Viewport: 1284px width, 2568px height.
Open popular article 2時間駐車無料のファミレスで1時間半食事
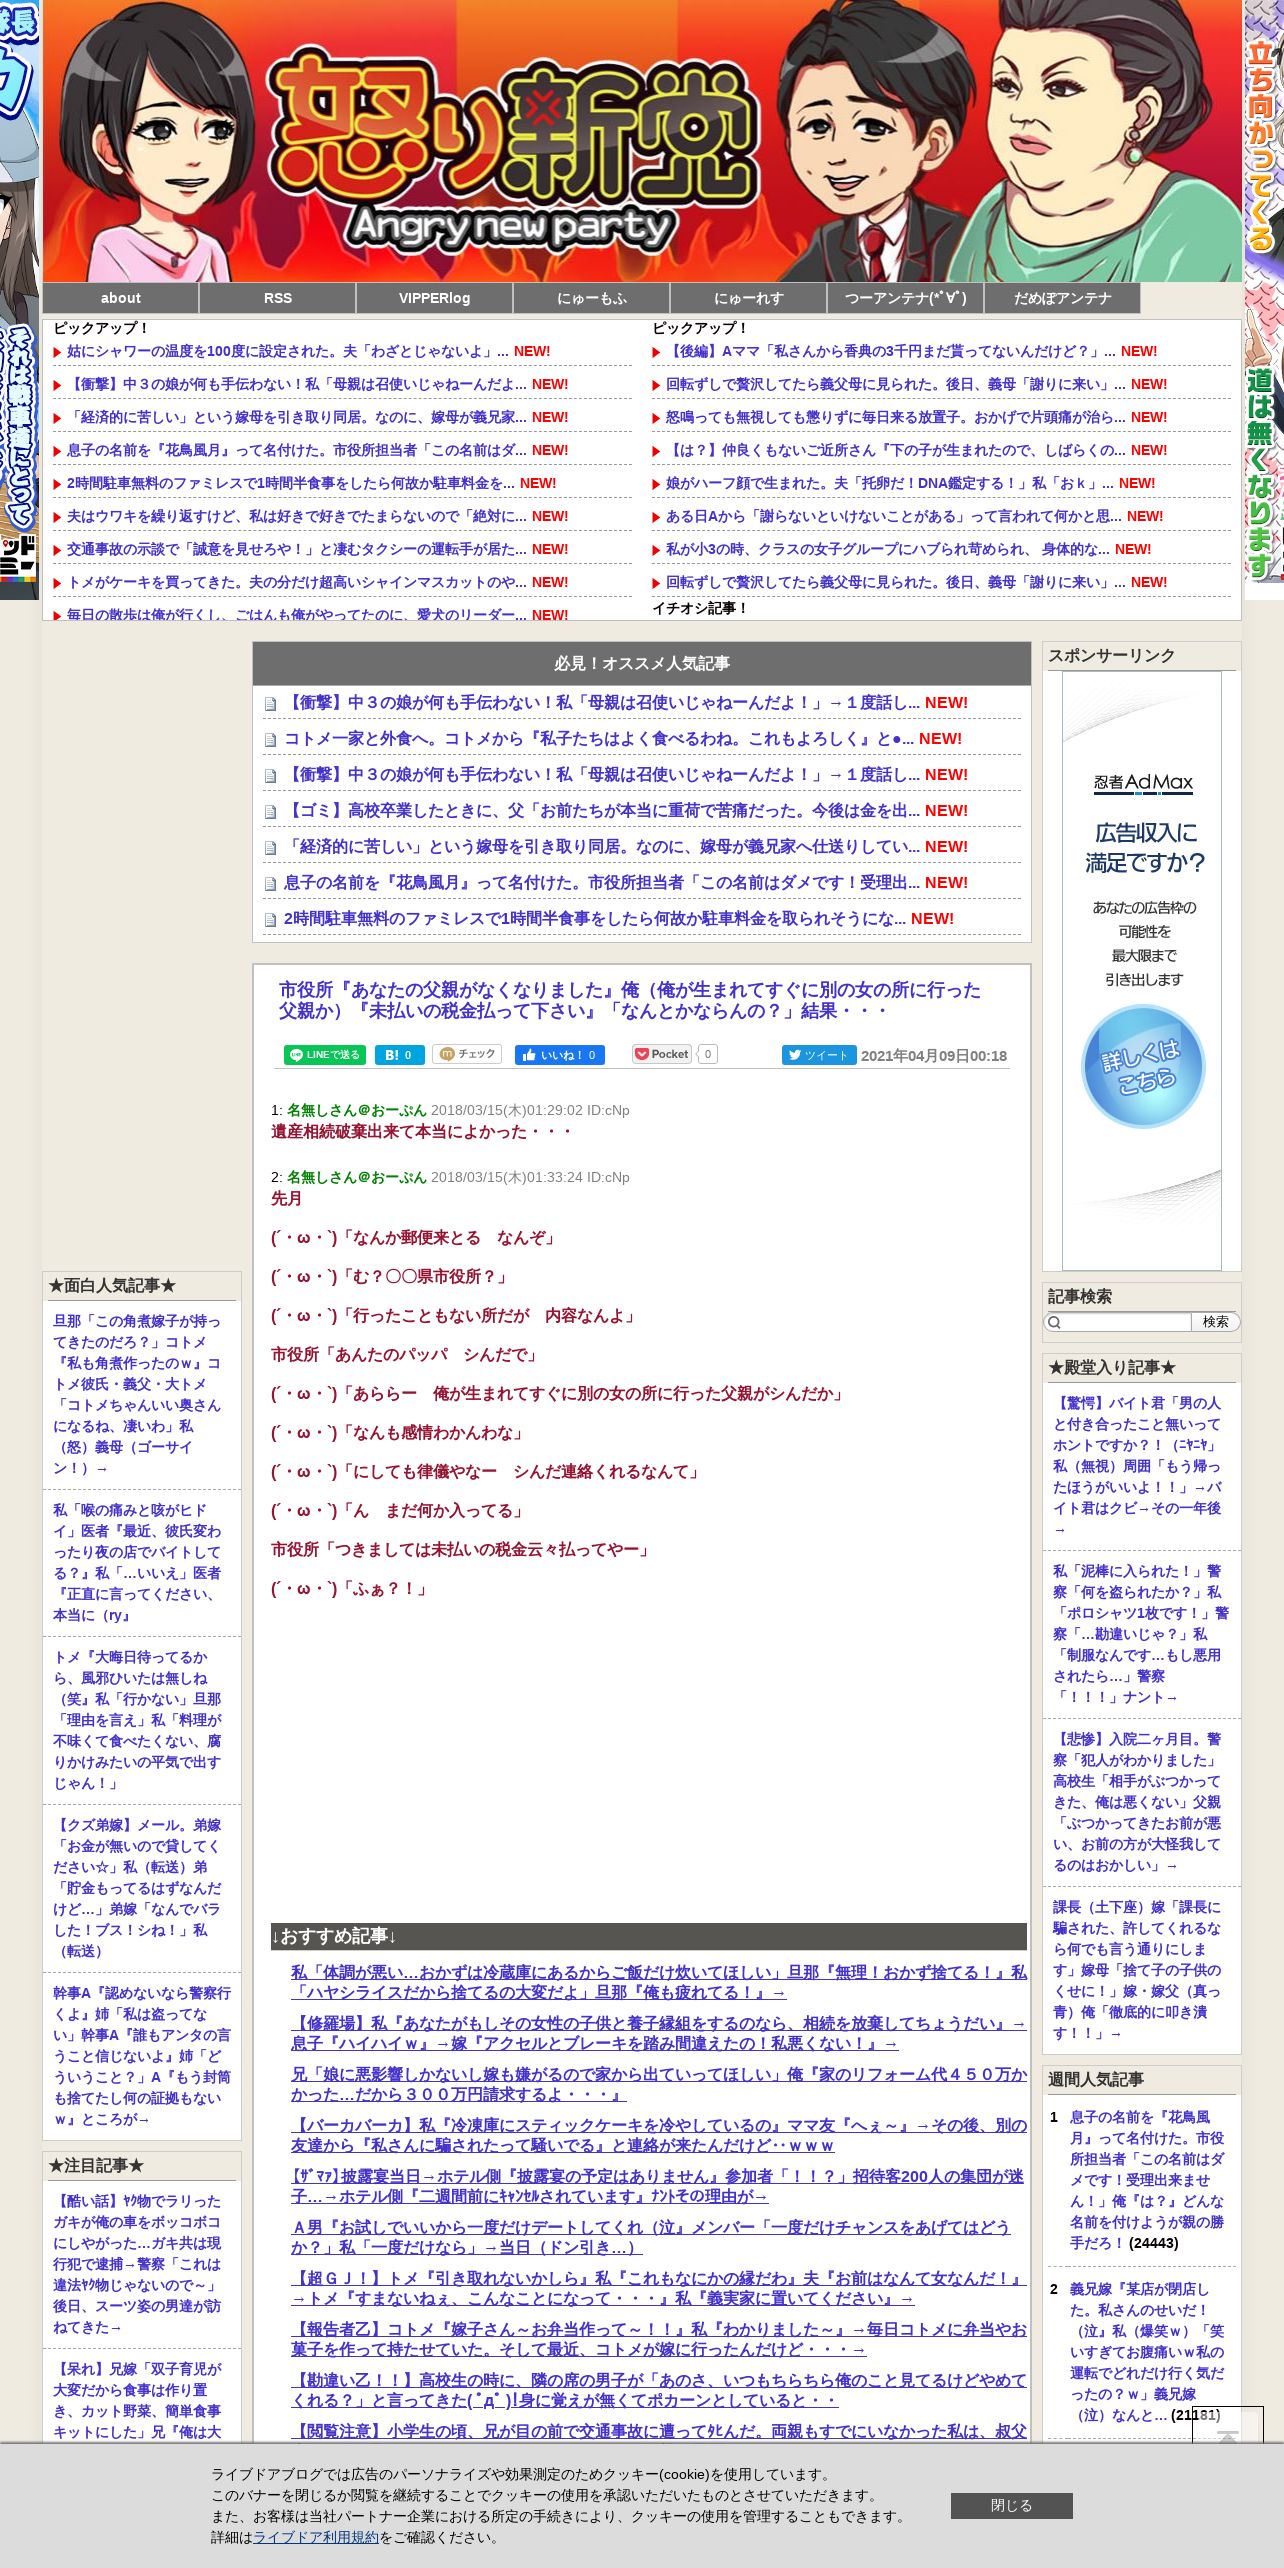point(595,919)
